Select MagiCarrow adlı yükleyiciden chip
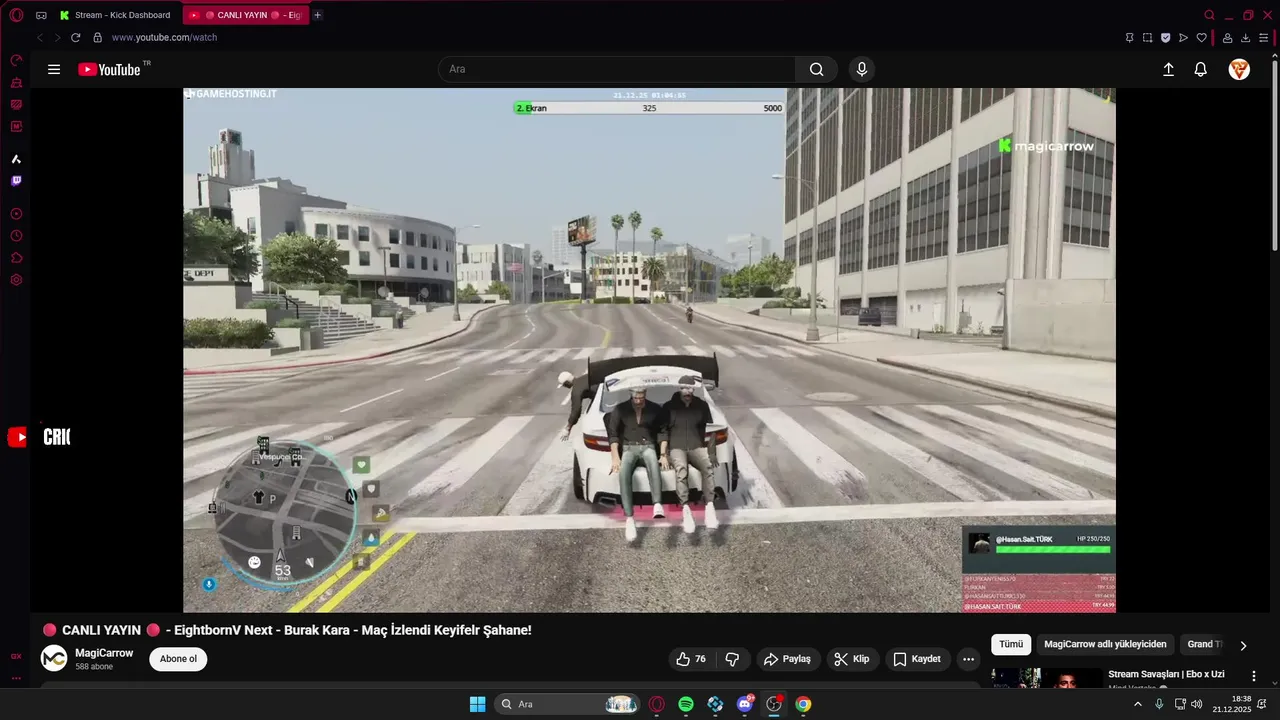This screenshot has height=720, width=1280. (1105, 644)
